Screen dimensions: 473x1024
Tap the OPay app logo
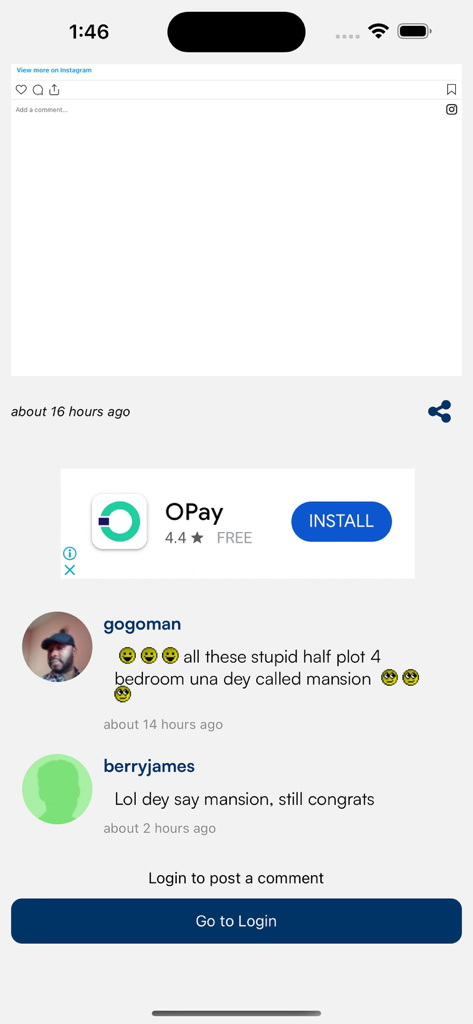click(x=119, y=521)
